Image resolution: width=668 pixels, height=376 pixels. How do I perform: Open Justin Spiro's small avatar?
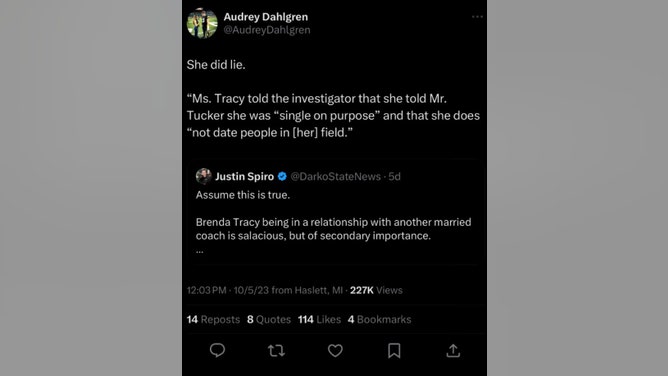204,176
